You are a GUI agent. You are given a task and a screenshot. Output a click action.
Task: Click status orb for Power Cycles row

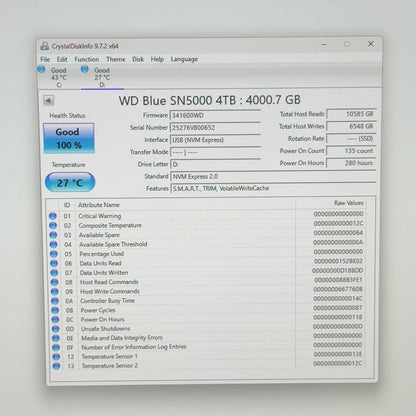tap(55, 310)
